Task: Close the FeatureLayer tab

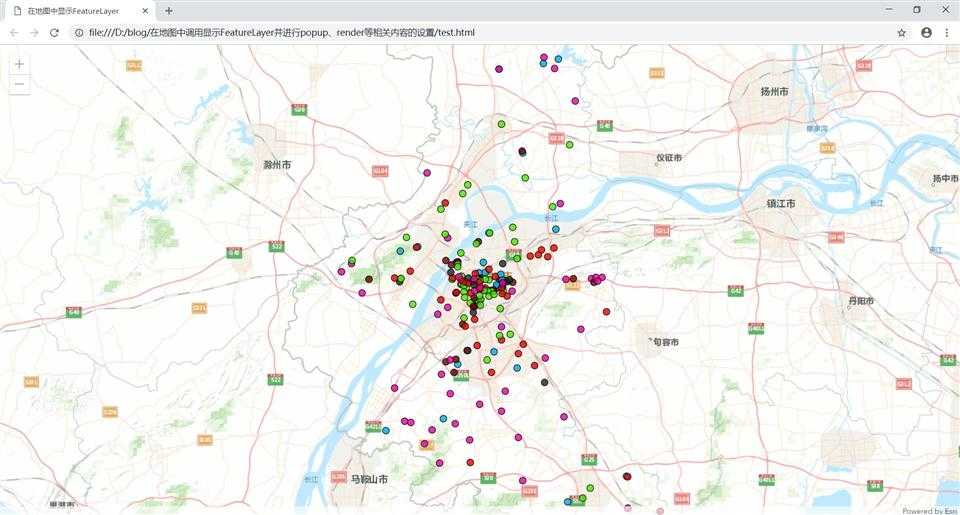Action: tap(145, 10)
